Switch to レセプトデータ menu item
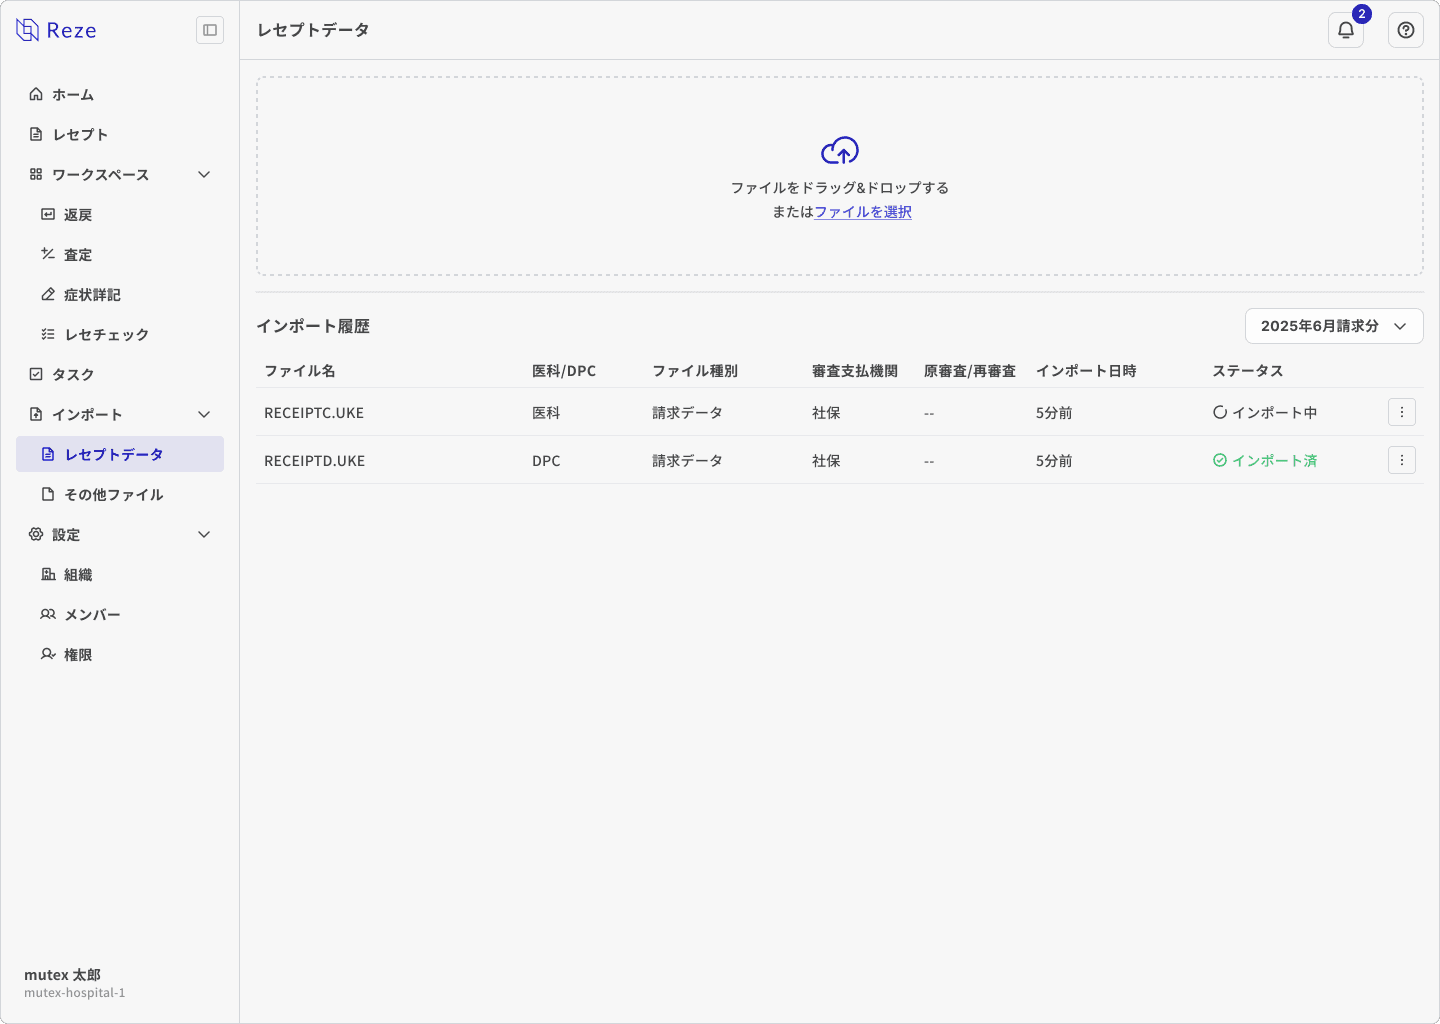Screen dimensions: 1440x1024 tap(120, 454)
